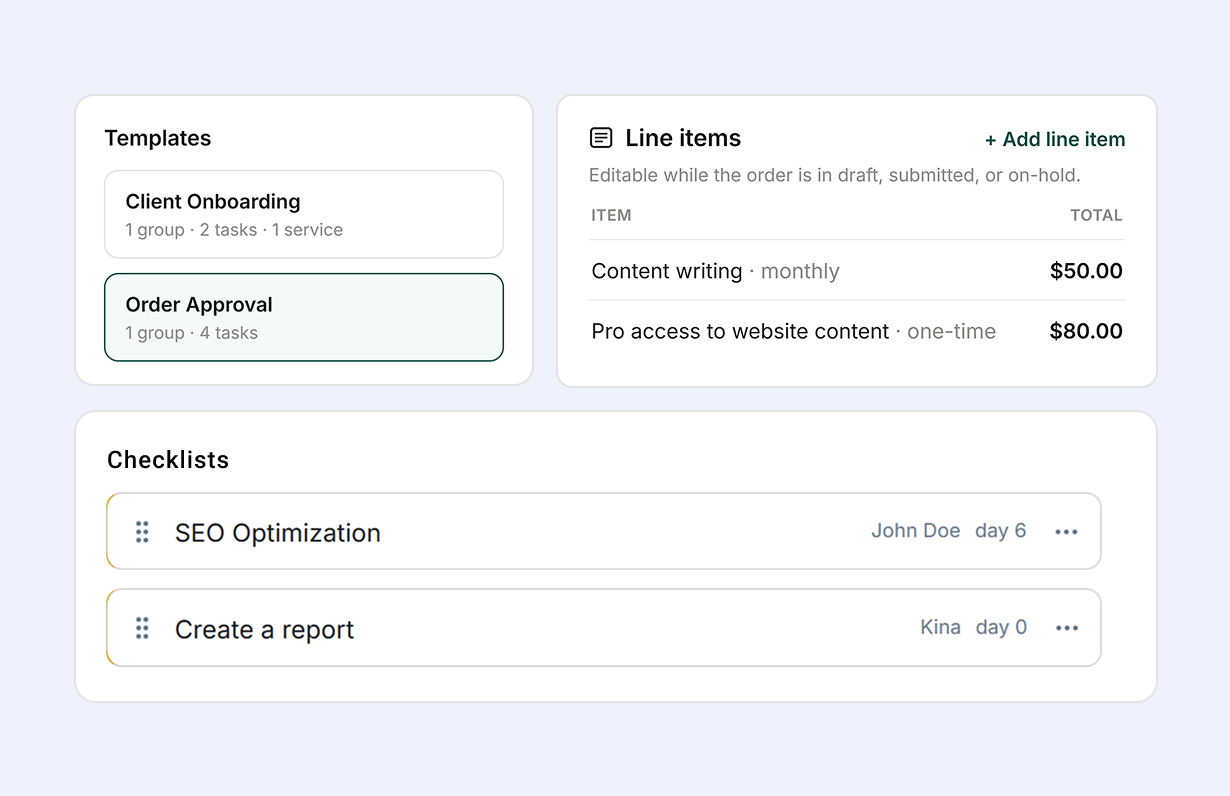Open the Create a report checklist title
The height and width of the screenshot is (796, 1230).
pyautogui.click(x=264, y=630)
